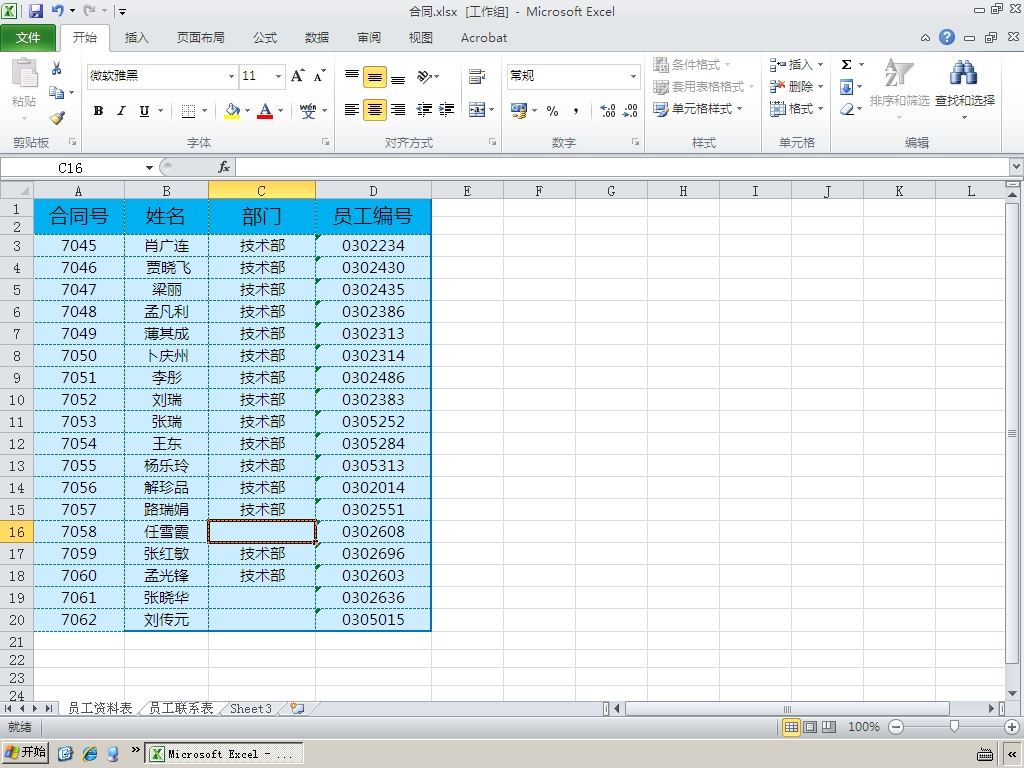The image size is (1024, 768).
Task: Apply percent style format
Action: pyautogui.click(x=552, y=110)
